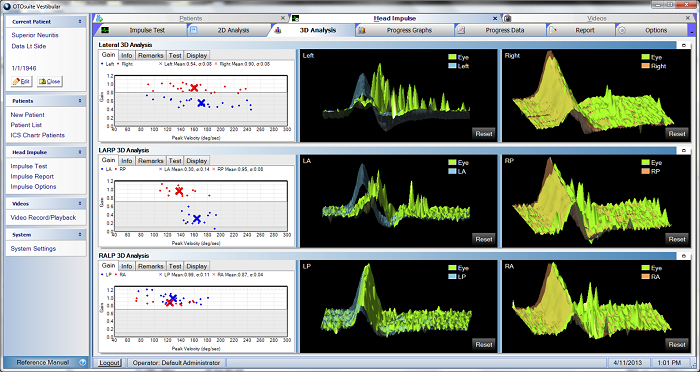The image size is (700, 372).
Task: Open Impulse Test sidebar link
Action: click(29, 166)
